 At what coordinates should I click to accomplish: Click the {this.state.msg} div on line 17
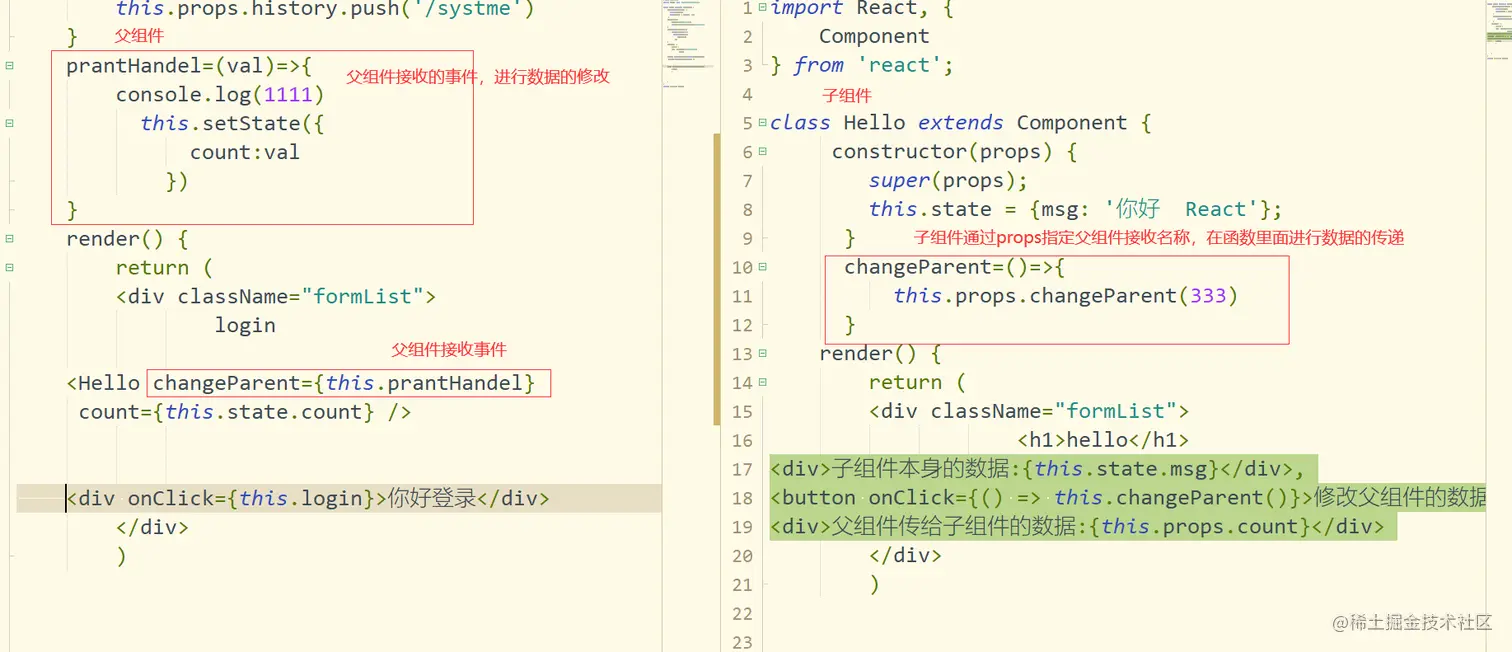(x=1037, y=469)
